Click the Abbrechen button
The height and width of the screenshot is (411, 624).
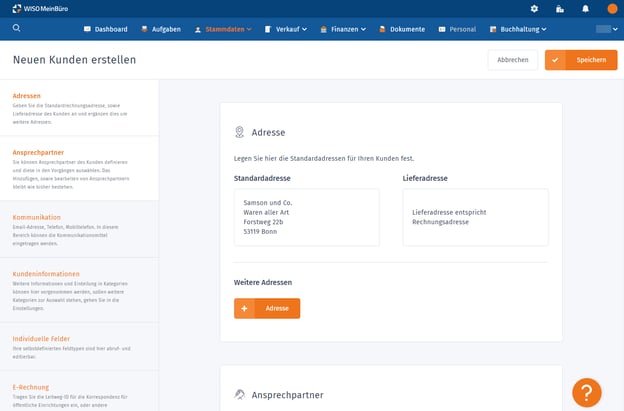click(512, 60)
